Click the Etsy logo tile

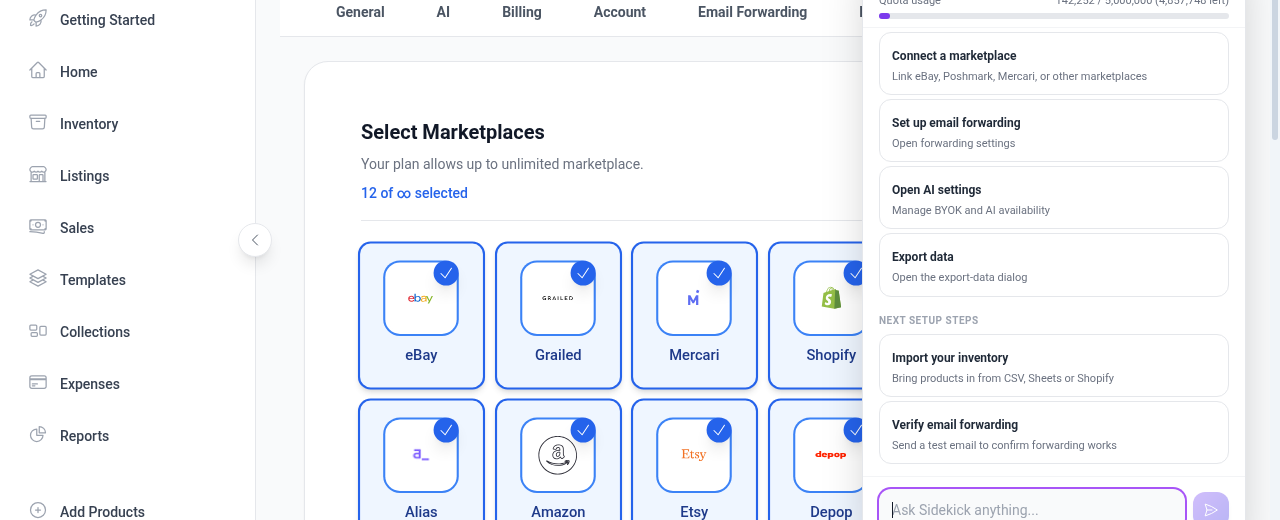point(694,455)
